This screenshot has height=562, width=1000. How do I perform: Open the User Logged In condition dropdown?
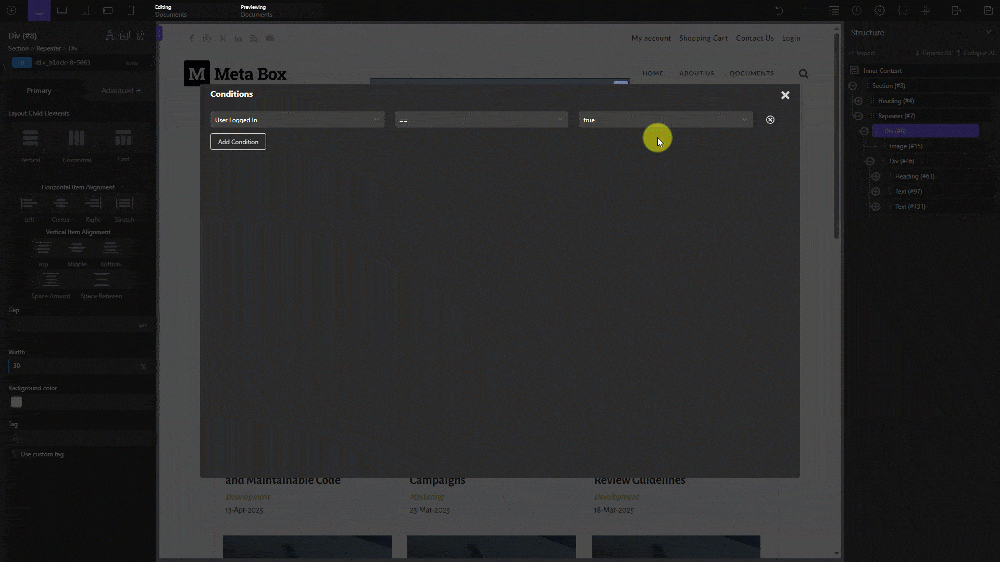point(297,120)
